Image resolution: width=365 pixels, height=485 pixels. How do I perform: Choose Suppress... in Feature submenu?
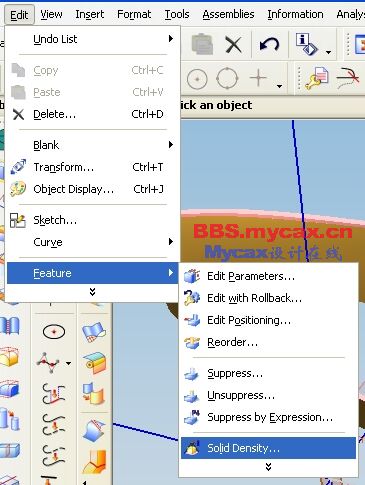coord(269,373)
